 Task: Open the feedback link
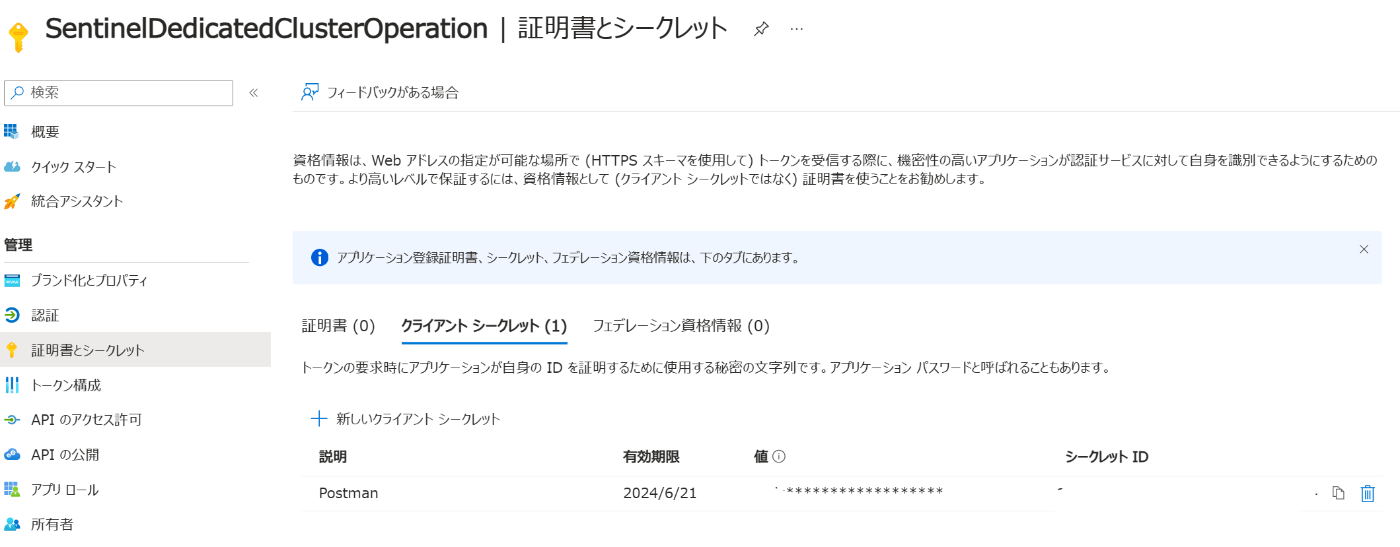coord(380,92)
